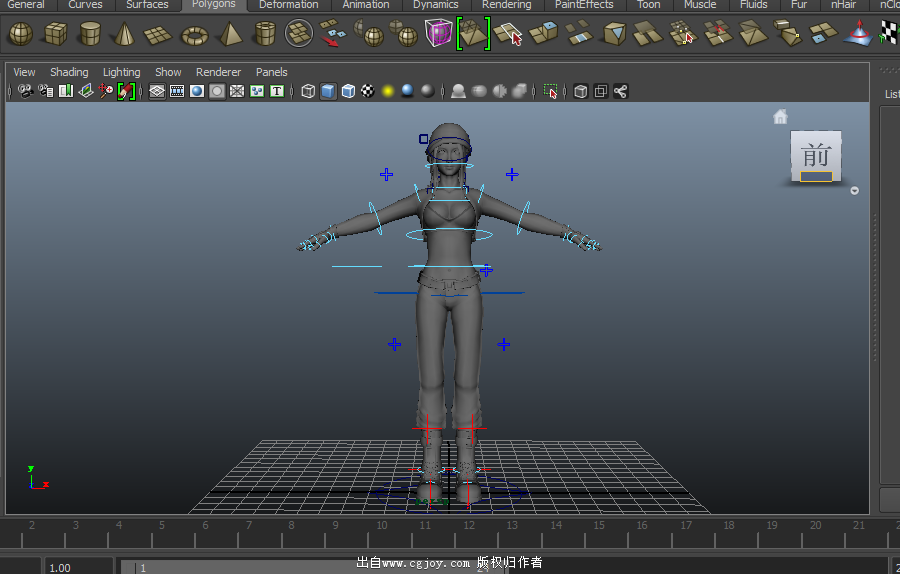This screenshot has height=574, width=900.
Task: Create a polygon cube from the shelf
Action: click(x=56, y=33)
